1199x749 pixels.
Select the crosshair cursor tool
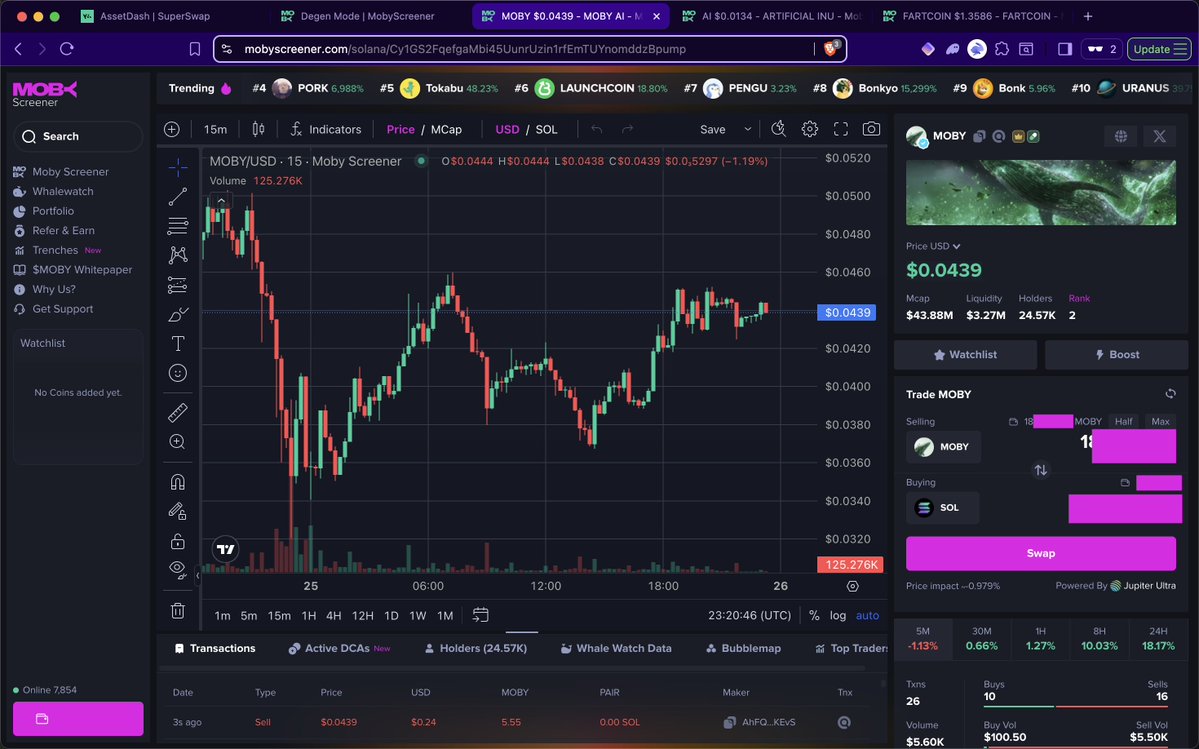[x=177, y=166]
